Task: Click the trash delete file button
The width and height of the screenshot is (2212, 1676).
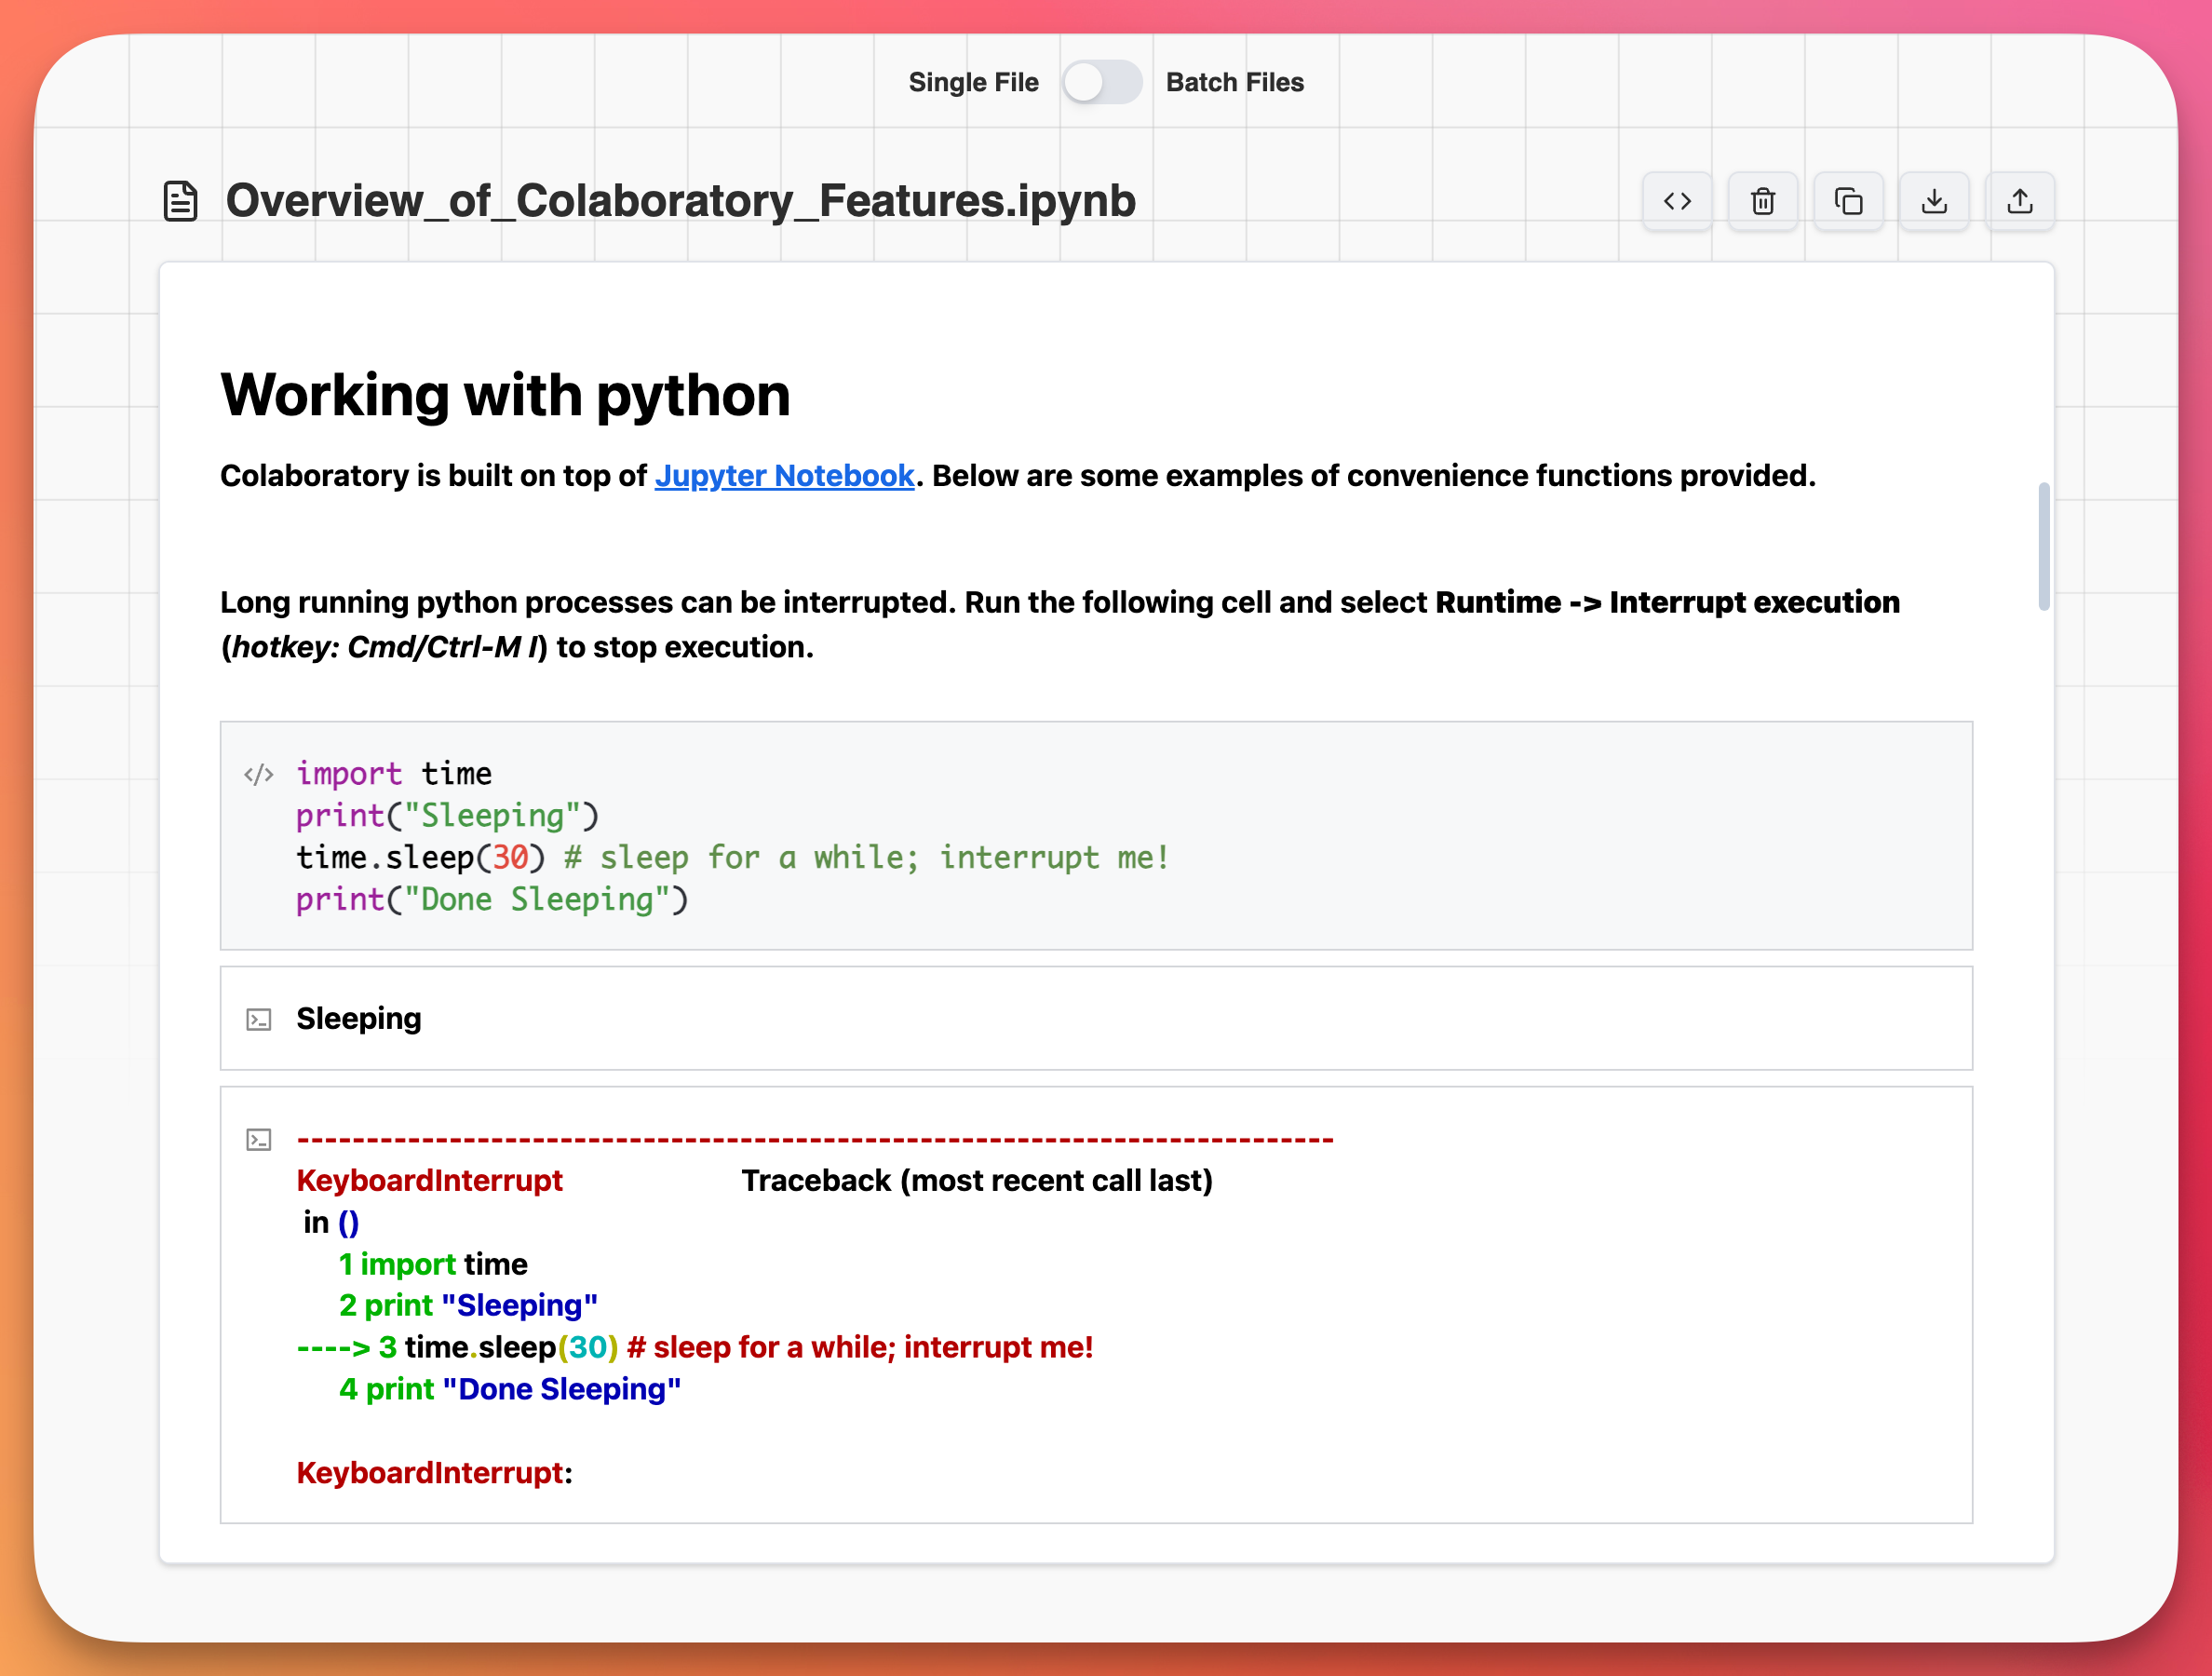Action: coord(1763,201)
